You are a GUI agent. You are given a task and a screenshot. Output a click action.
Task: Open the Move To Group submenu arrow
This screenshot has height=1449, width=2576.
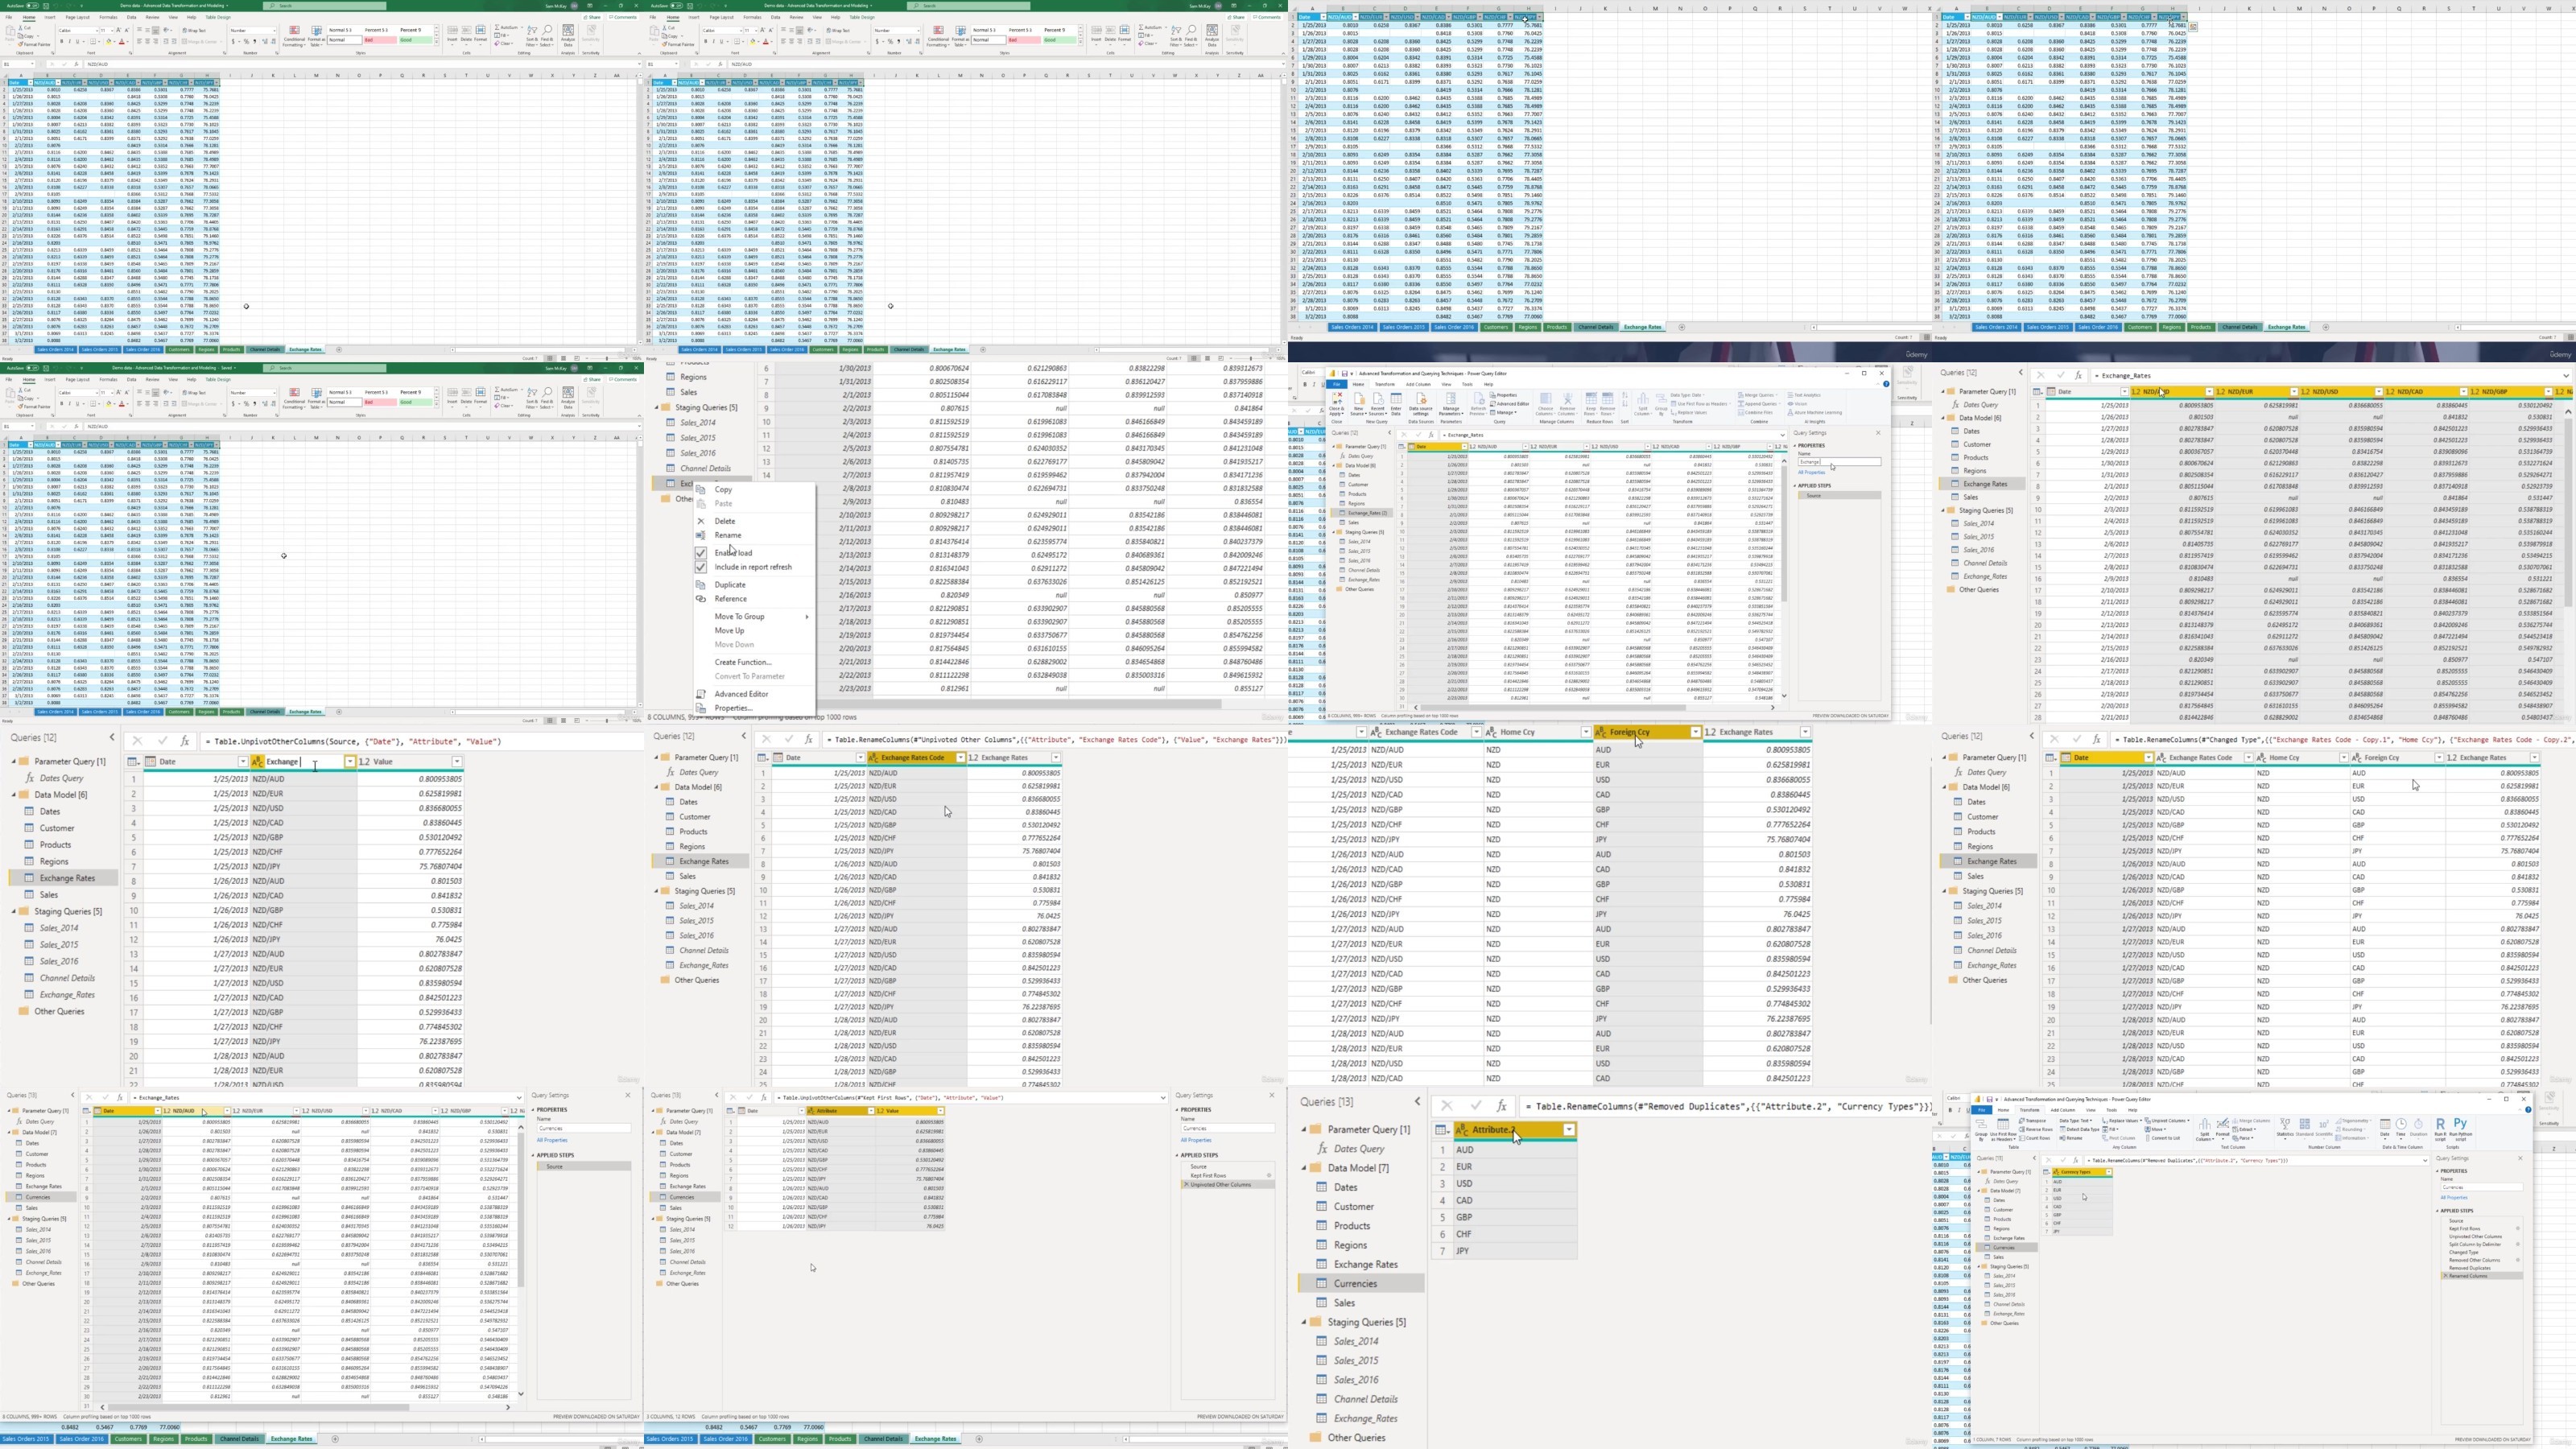[807, 617]
